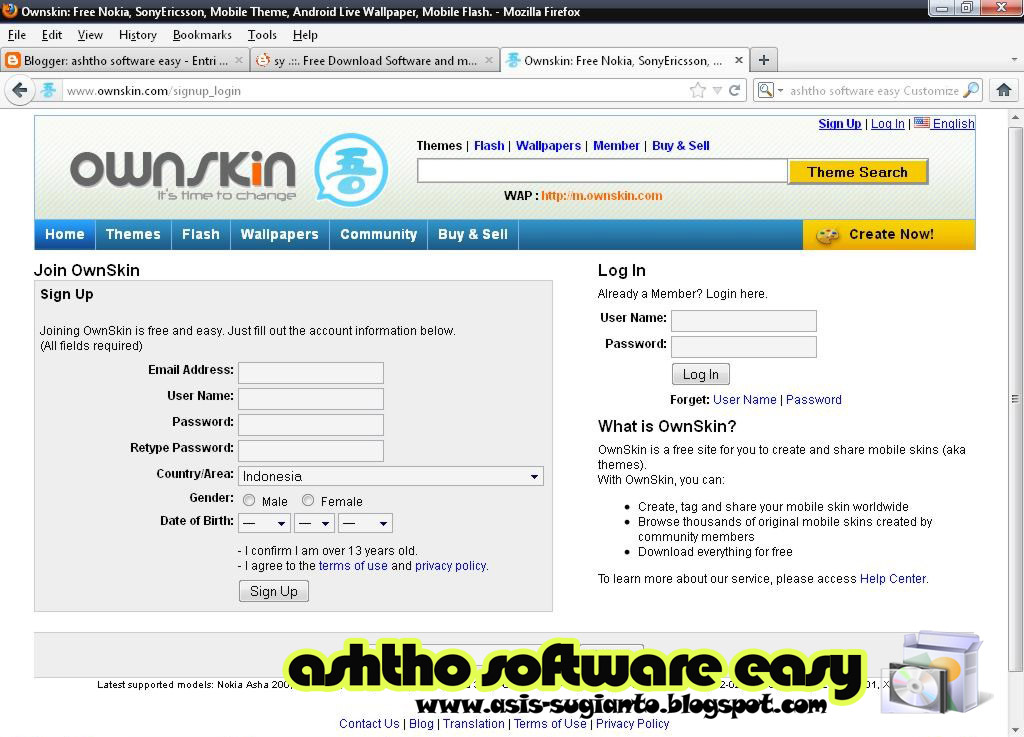
Task: Switch to the Themes navigation tab
Action: [133, 234]
